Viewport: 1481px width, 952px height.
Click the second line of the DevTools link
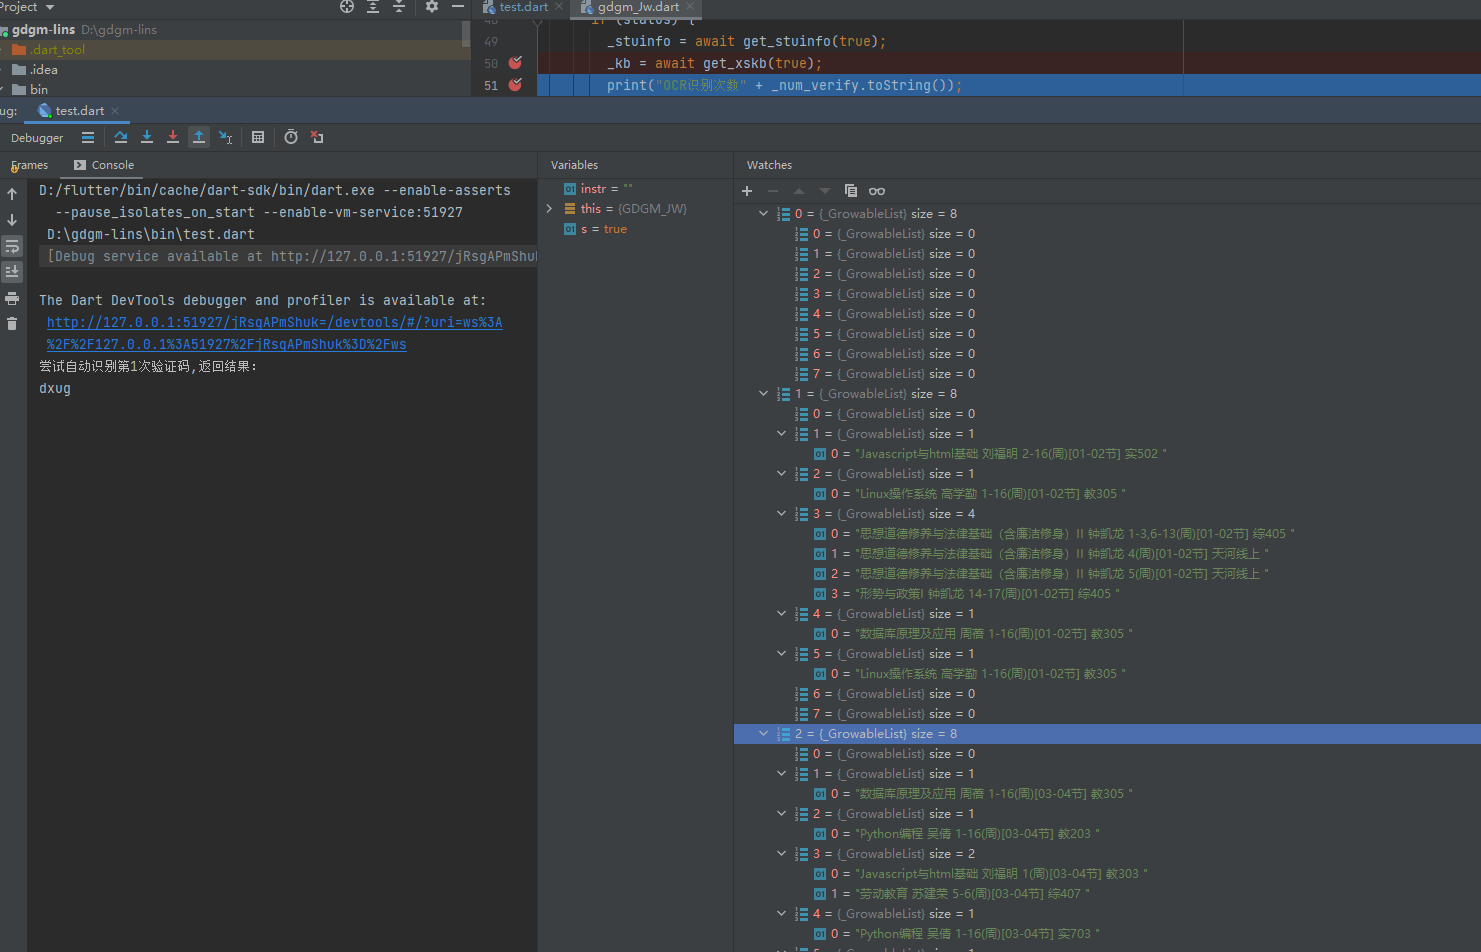point(227,344)
